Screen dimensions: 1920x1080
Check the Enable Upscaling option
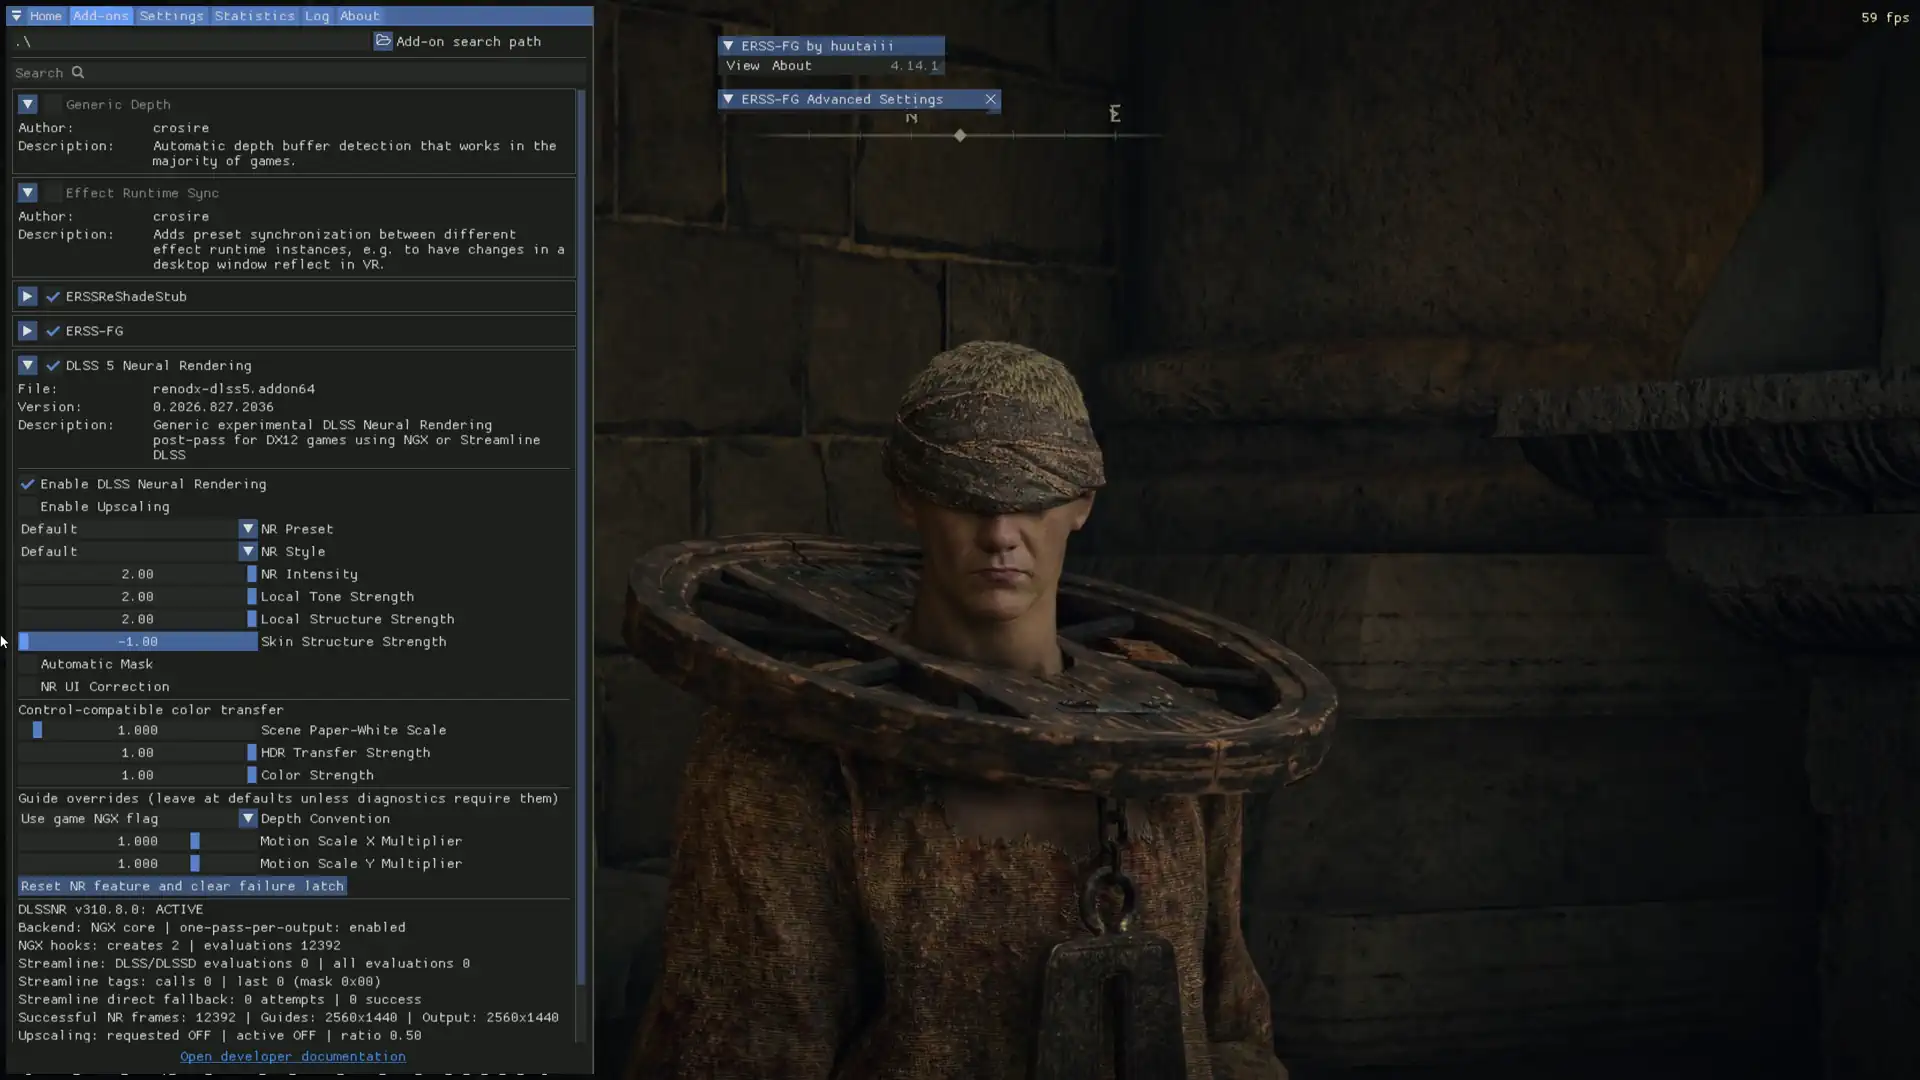(27, 507)
